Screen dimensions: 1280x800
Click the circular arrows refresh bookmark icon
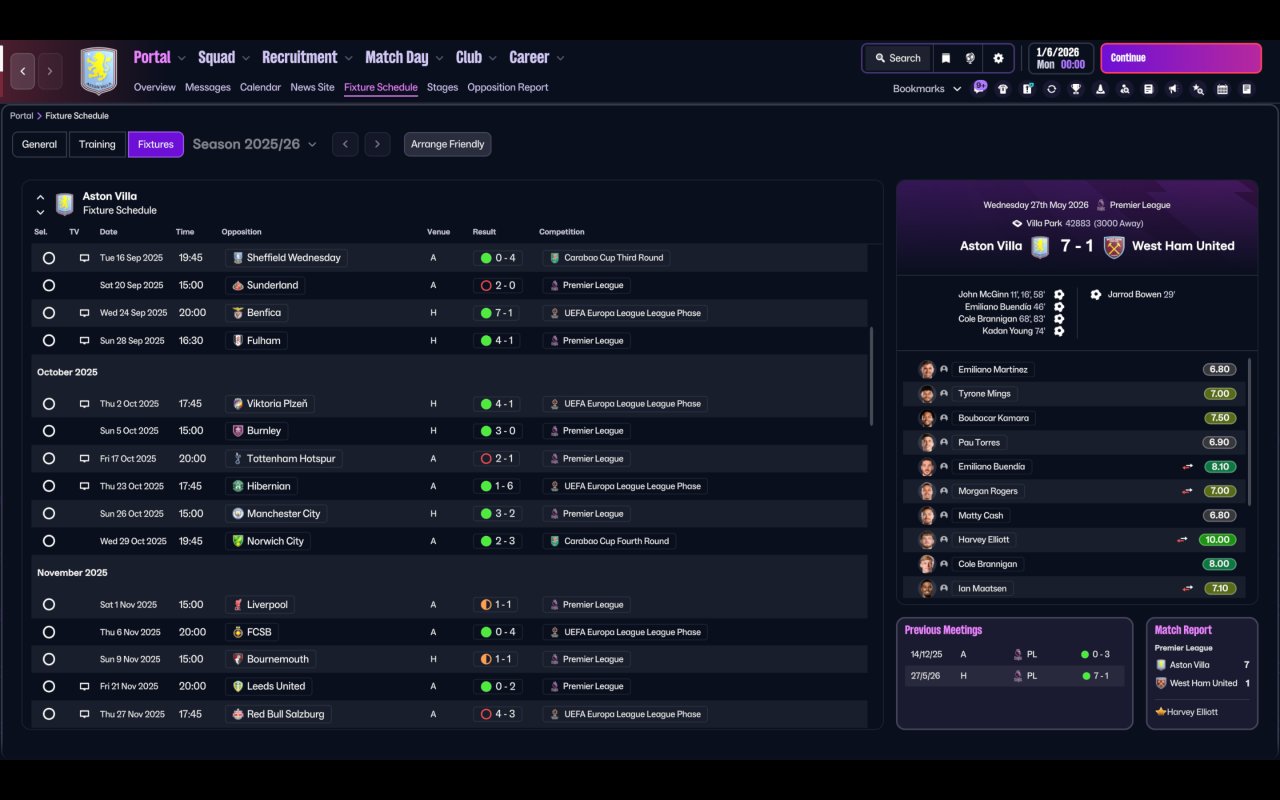(1051, 89)
